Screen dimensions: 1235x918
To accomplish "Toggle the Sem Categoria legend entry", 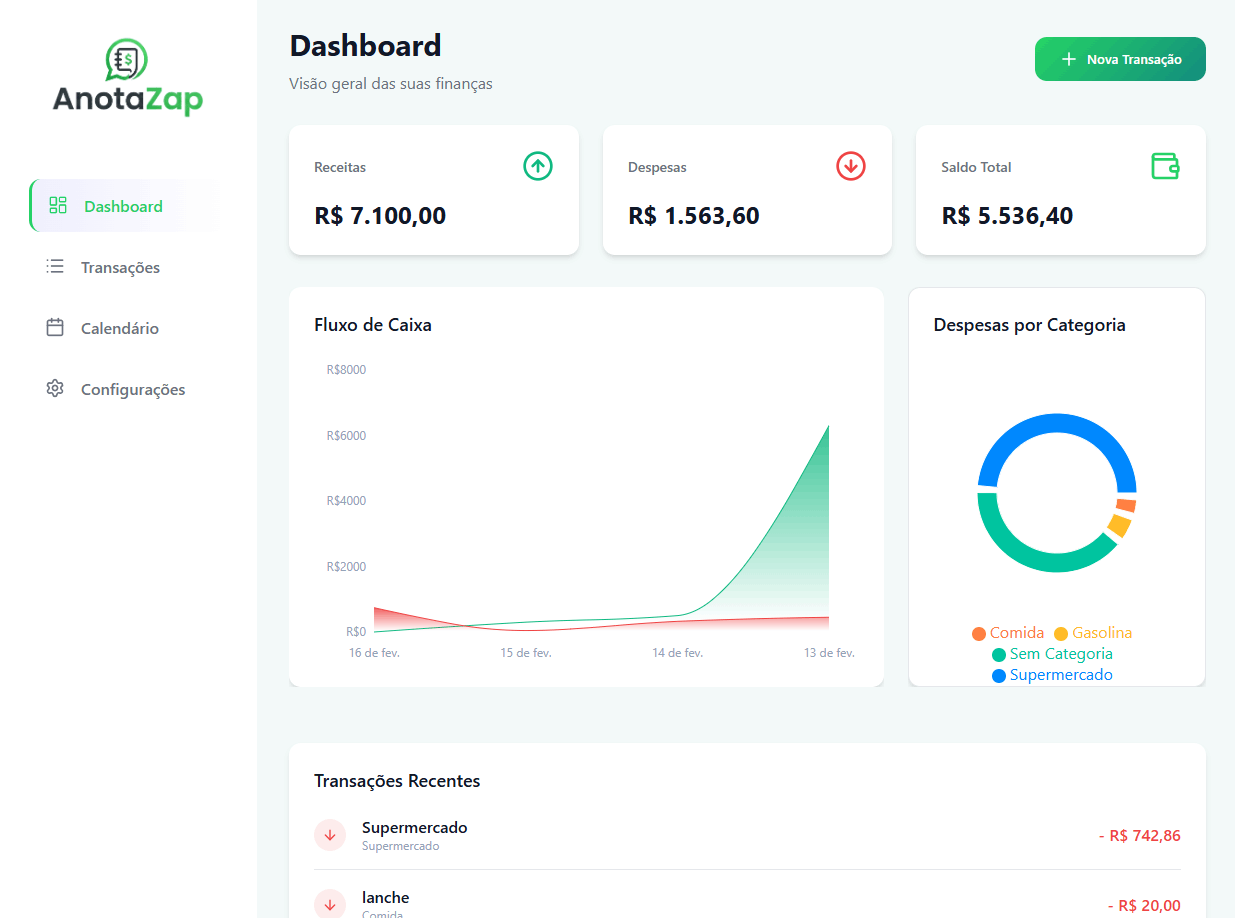I will (1052, 653).
